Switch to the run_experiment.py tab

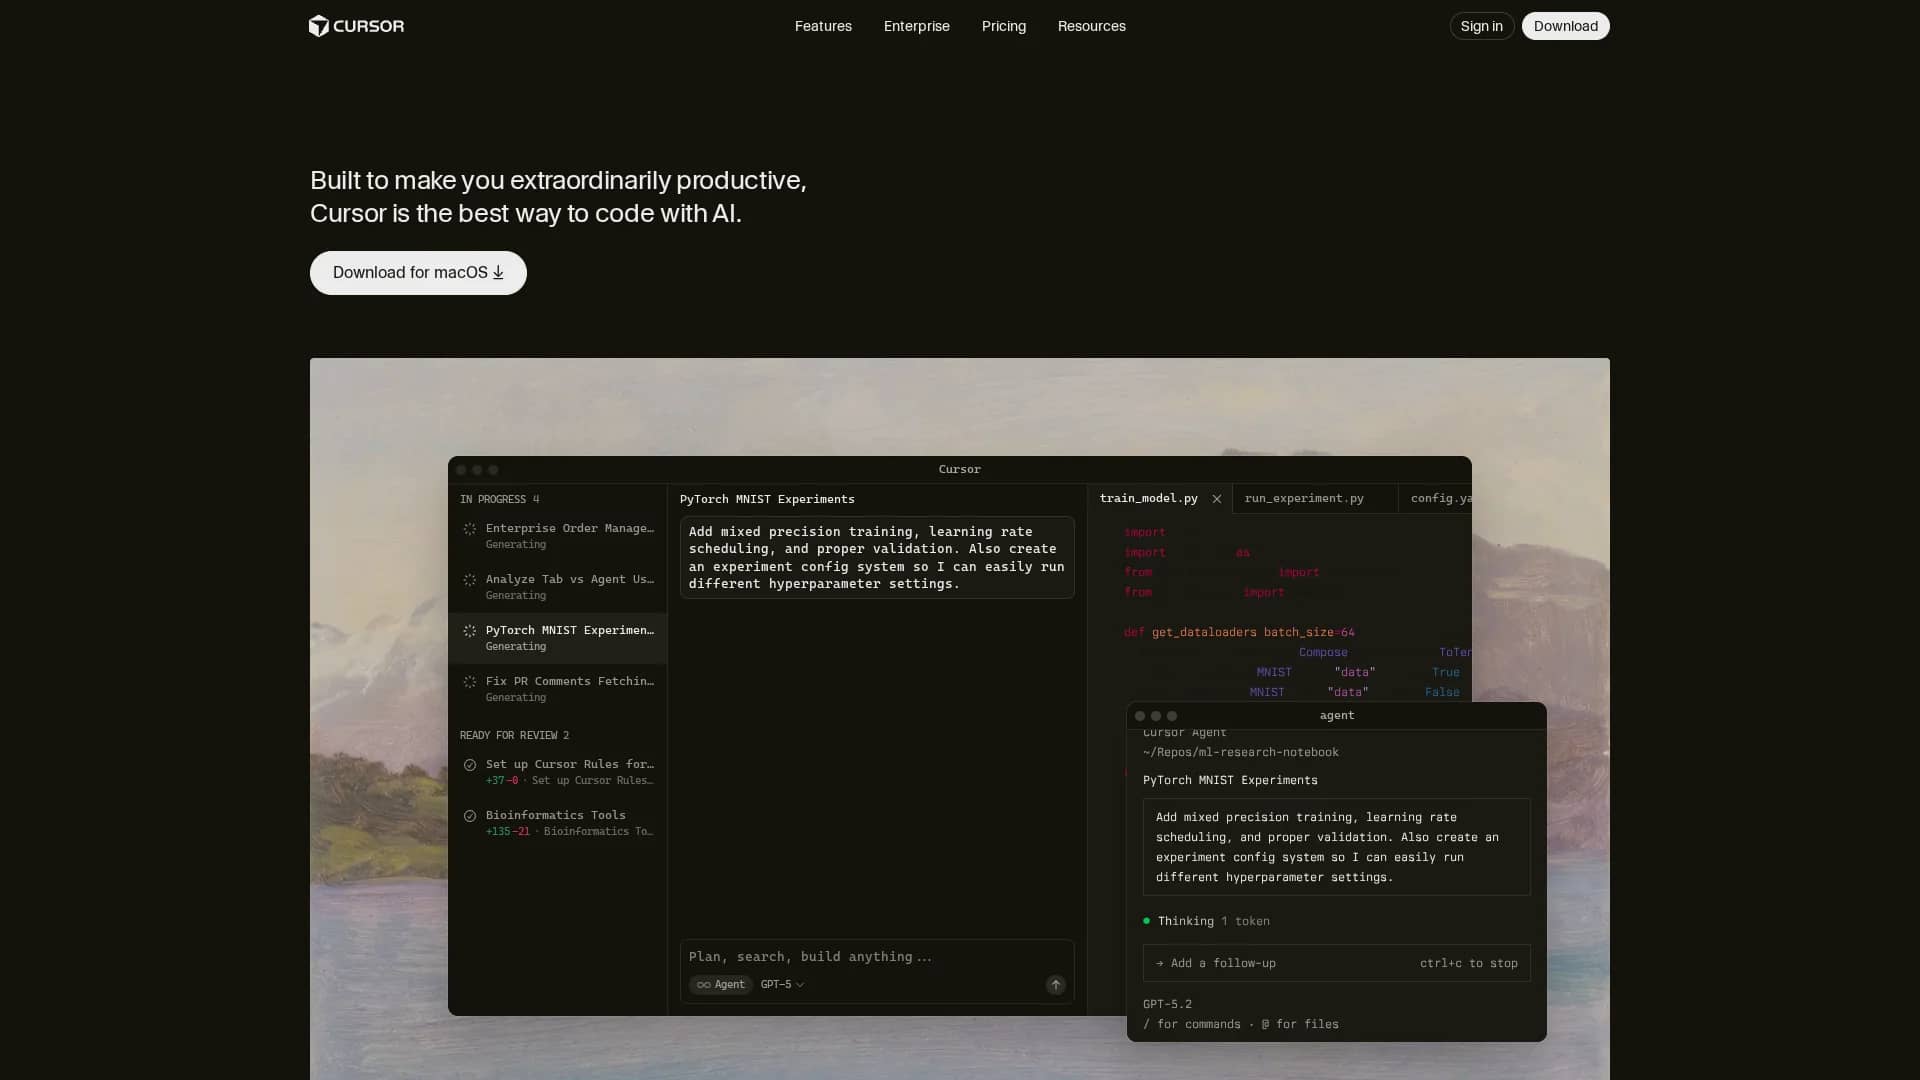(x=1304, y=498)
